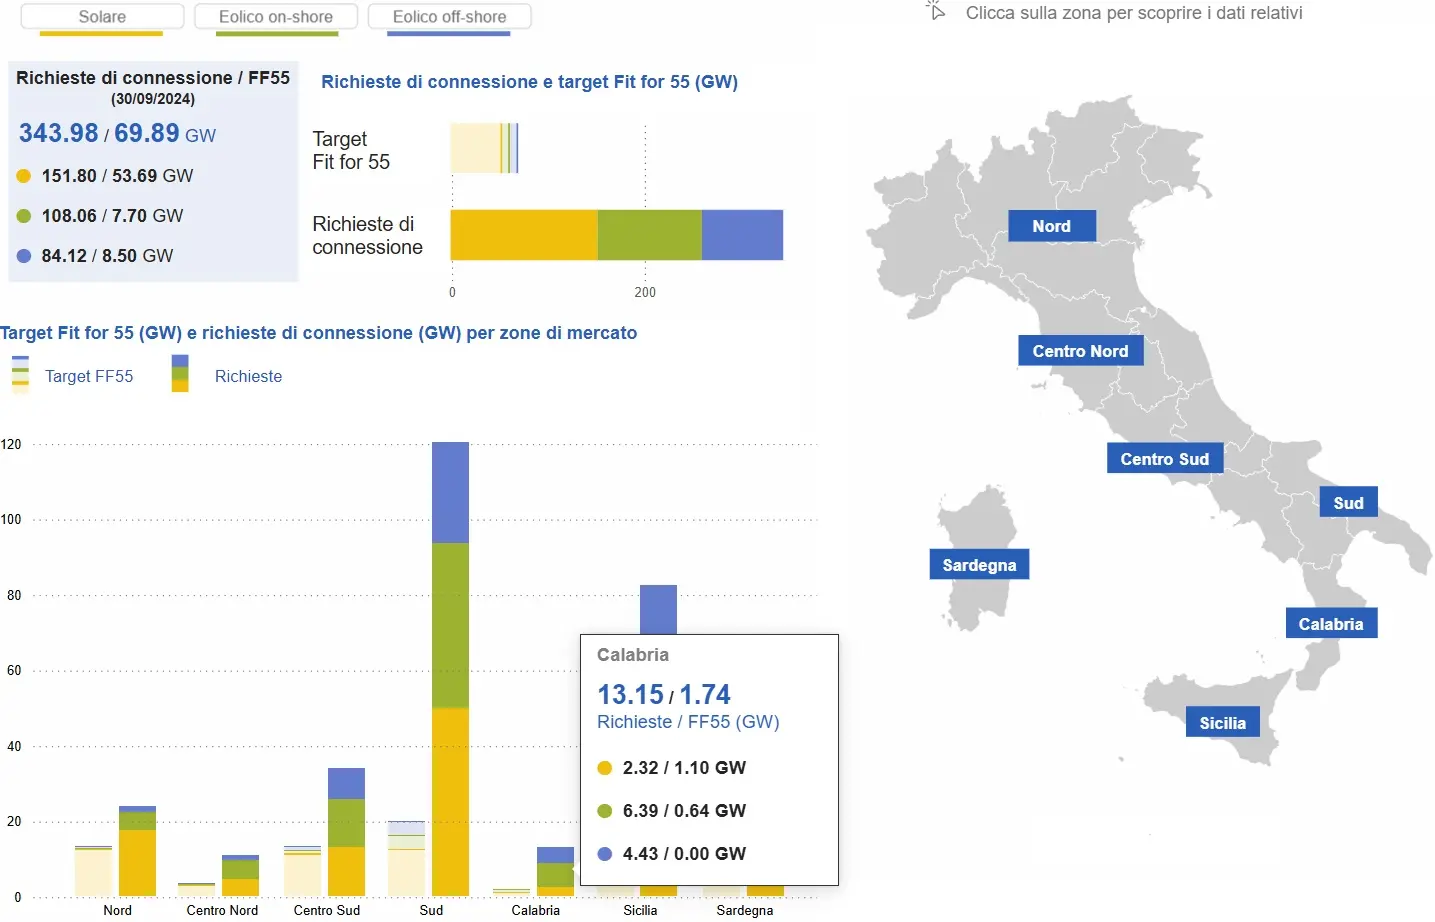Click the 151.80 / 53.69 GW solar value
The height and width of the screenshot is (922, 1435).
point(117,176)
